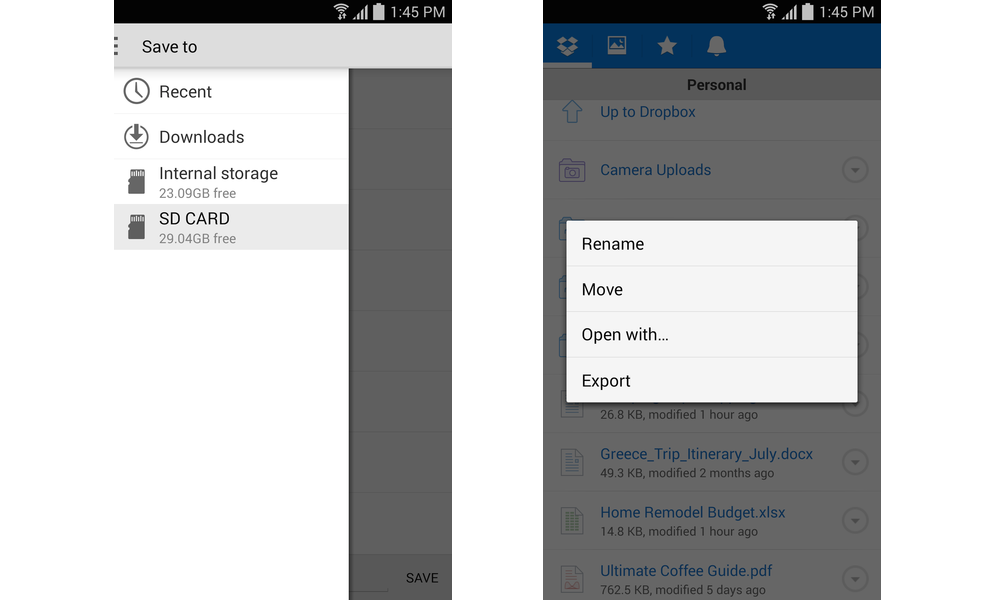
Task: Open the Favorites star tab
Action: [667, 46]
